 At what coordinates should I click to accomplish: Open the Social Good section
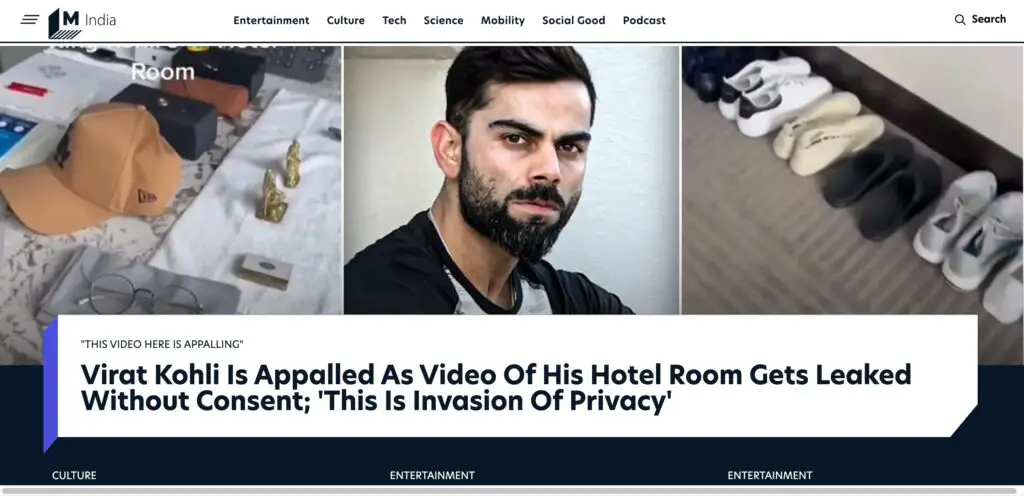click(x=573, y=20)
